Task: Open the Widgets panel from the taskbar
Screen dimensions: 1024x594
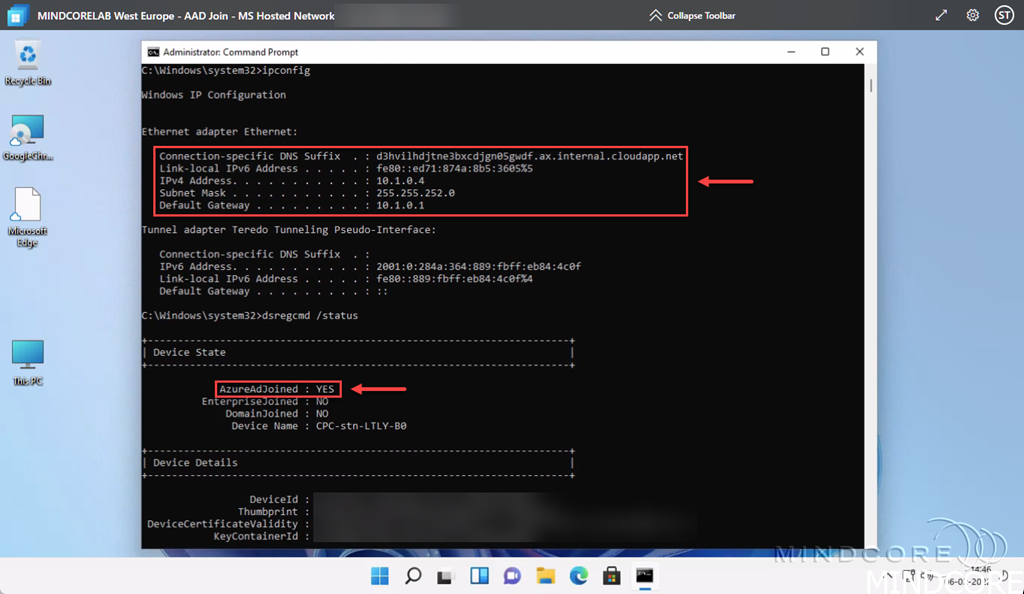Action: pos(479,576)
